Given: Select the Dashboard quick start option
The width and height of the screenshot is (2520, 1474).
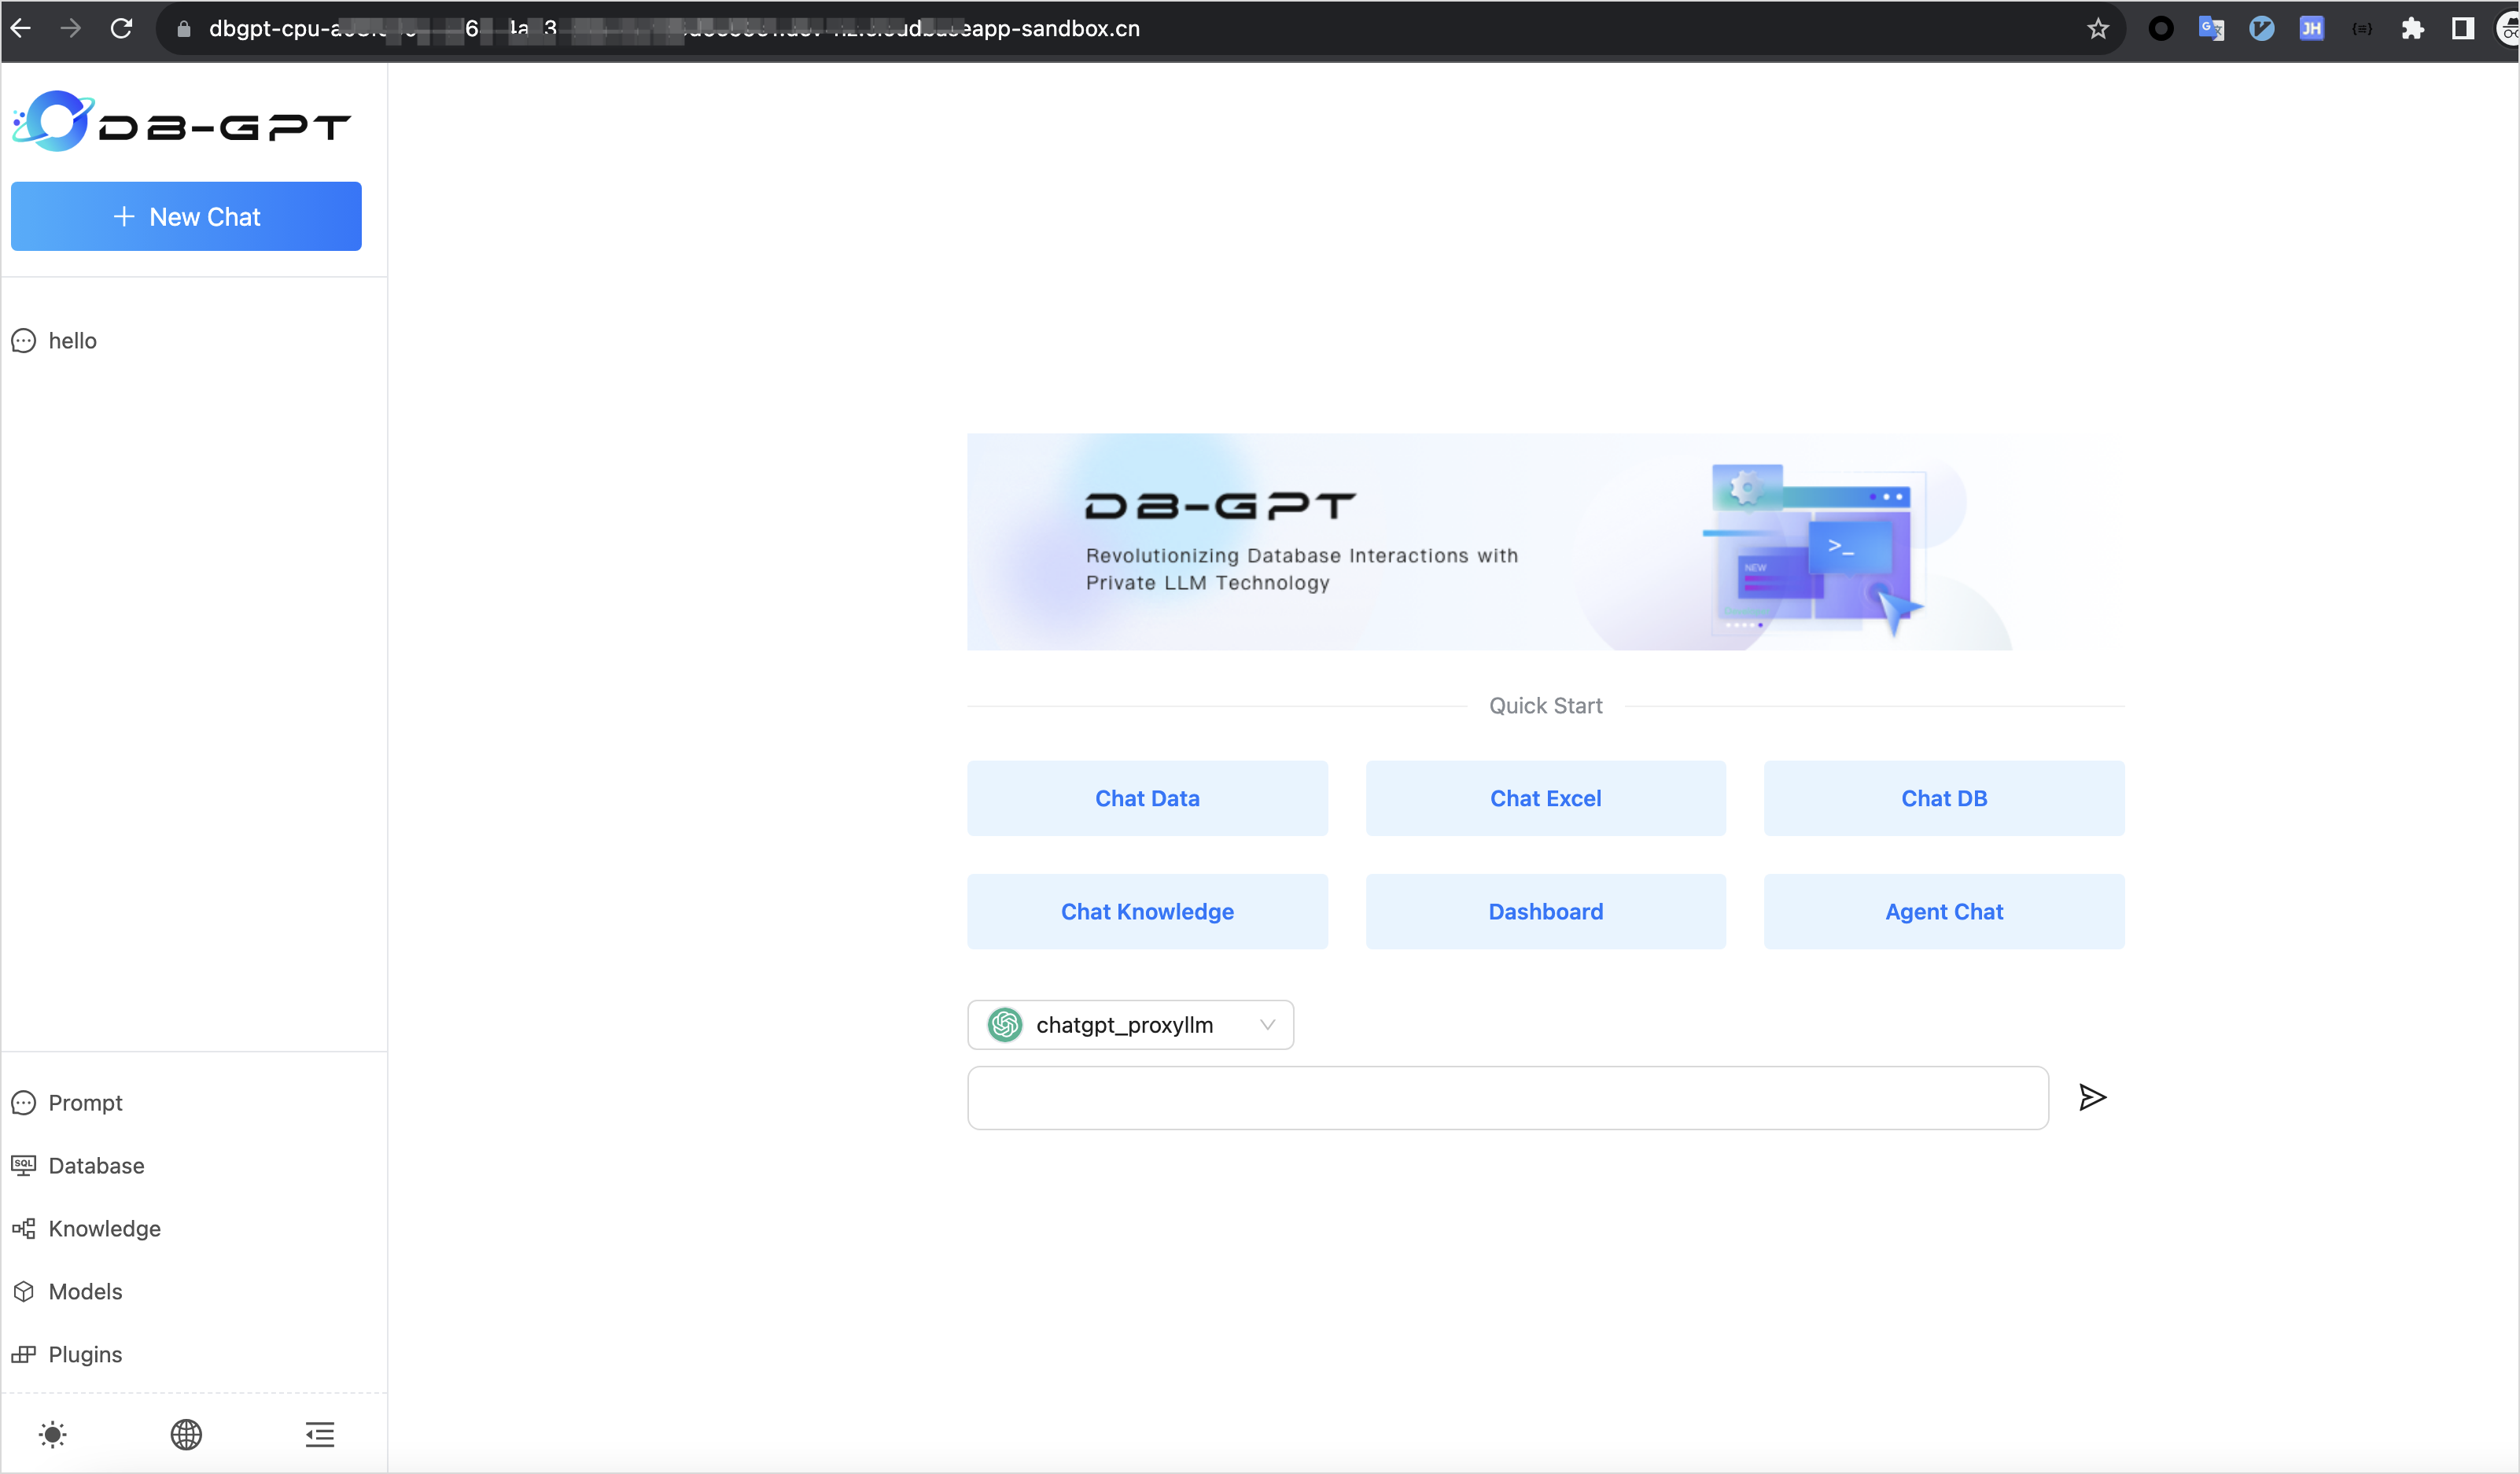Looking at the screenshot, I should coord(1545,911).
